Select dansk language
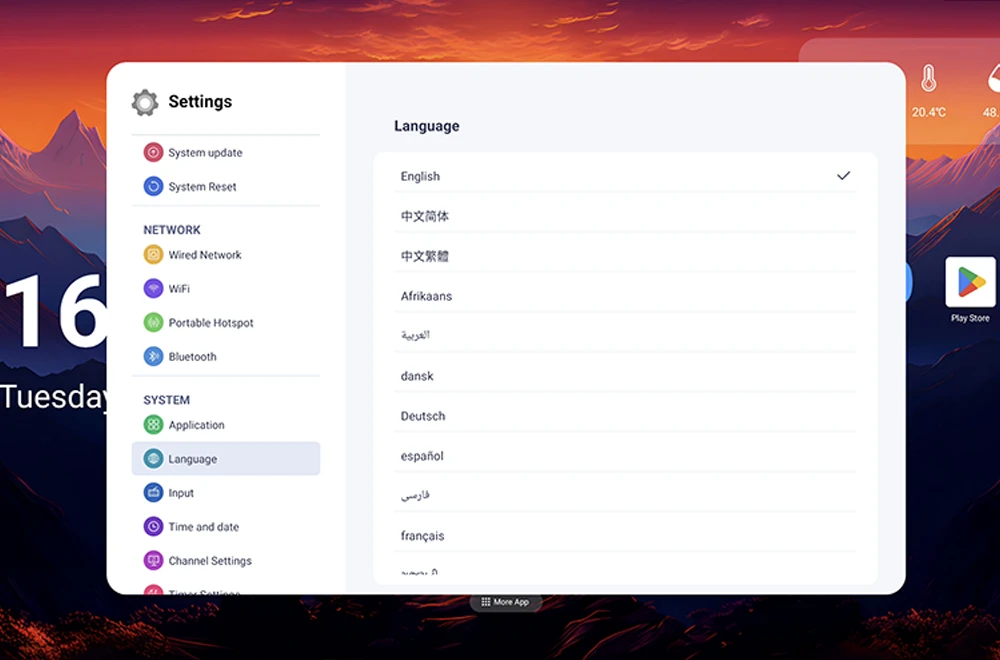The width and height of the screenshot is (1000, 660). point(625,376)
